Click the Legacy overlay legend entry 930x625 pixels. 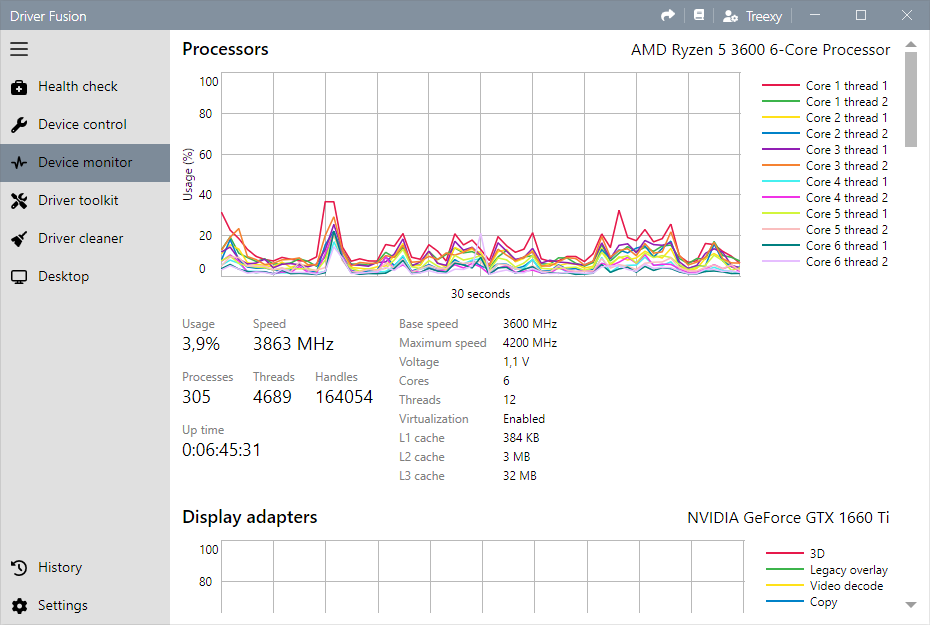click(x=827, y=570)
